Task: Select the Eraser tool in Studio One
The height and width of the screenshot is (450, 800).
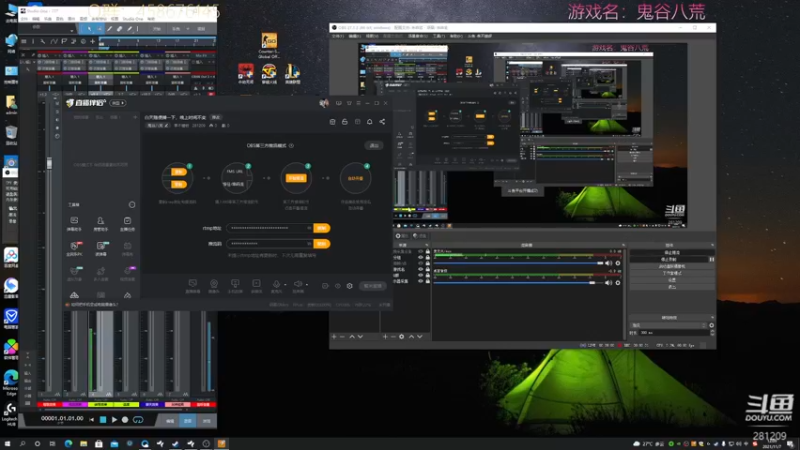Action: (x=119, y=29)
